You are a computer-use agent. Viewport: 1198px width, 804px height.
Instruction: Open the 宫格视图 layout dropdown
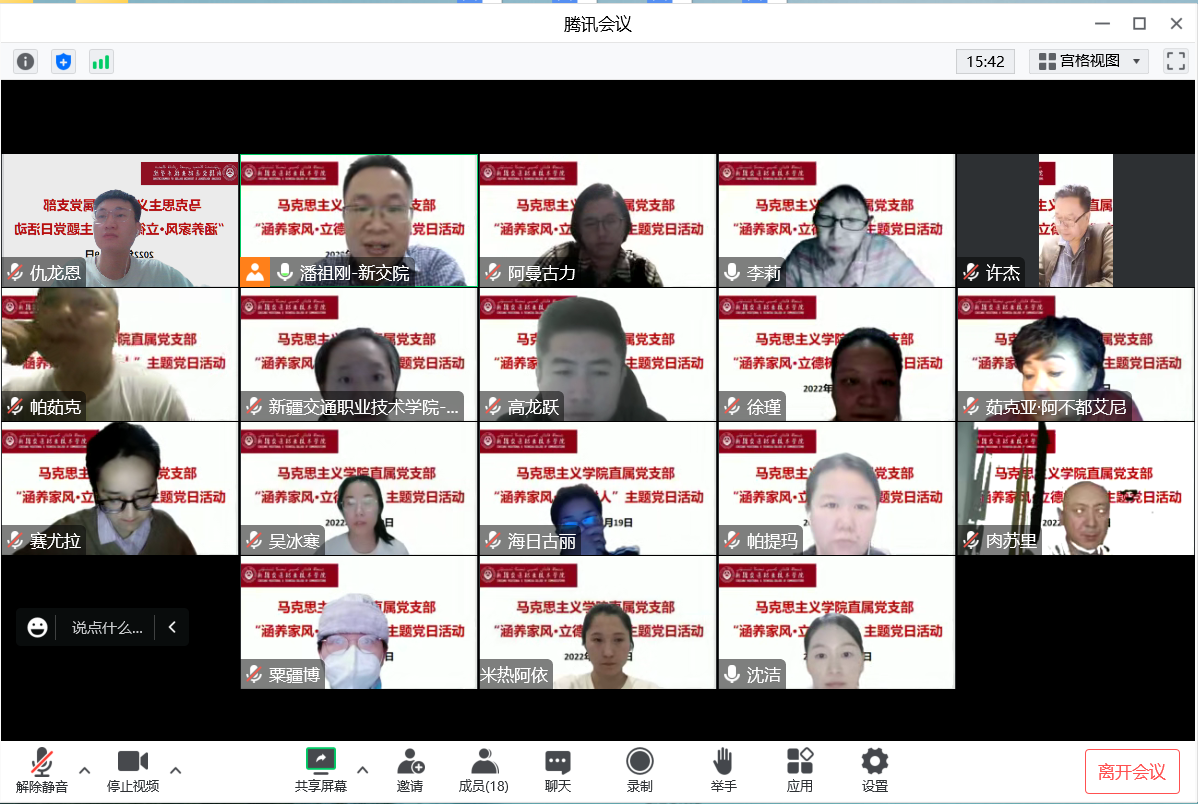(1089, 62)
